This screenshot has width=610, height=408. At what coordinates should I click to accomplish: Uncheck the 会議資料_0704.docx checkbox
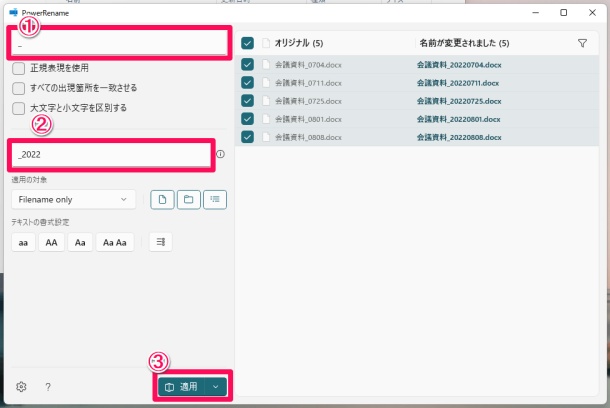[247, 65]
